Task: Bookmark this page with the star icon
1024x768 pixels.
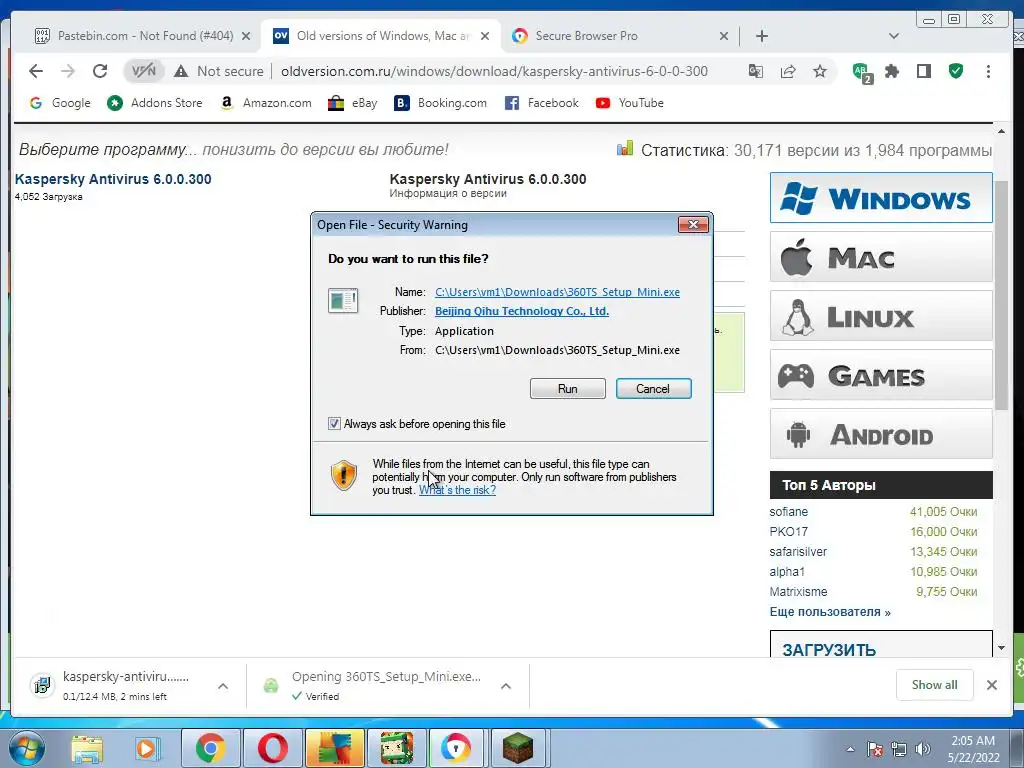Action: click(x=820, y=71)
